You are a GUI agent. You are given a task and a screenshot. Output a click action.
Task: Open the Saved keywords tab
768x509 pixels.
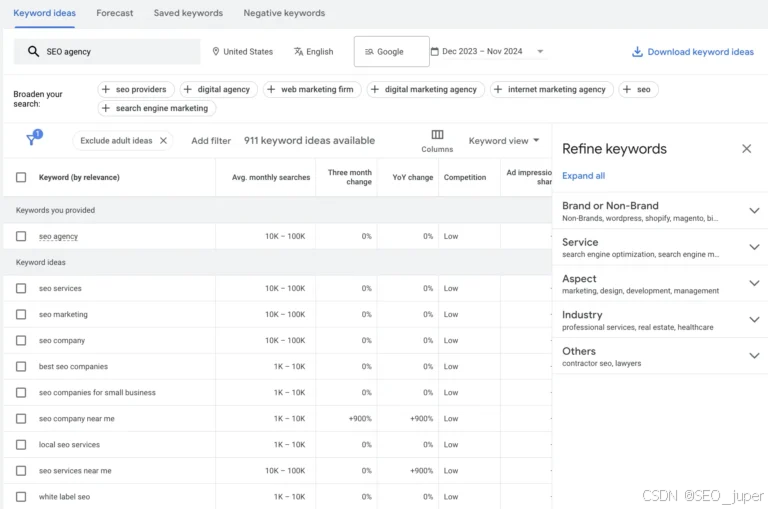point(188,13)
